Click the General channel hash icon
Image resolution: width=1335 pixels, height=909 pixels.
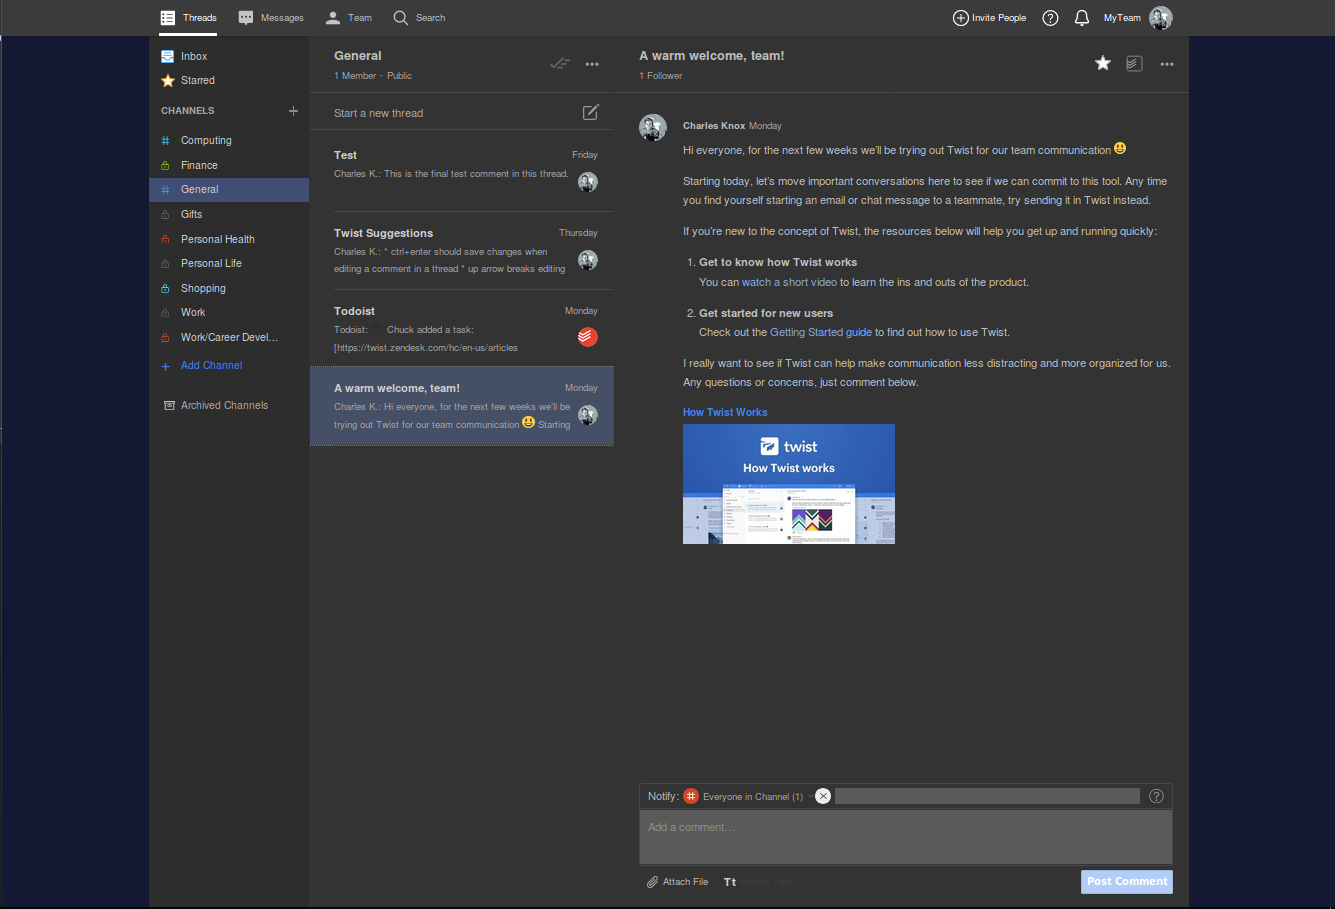tap(165, 190)
